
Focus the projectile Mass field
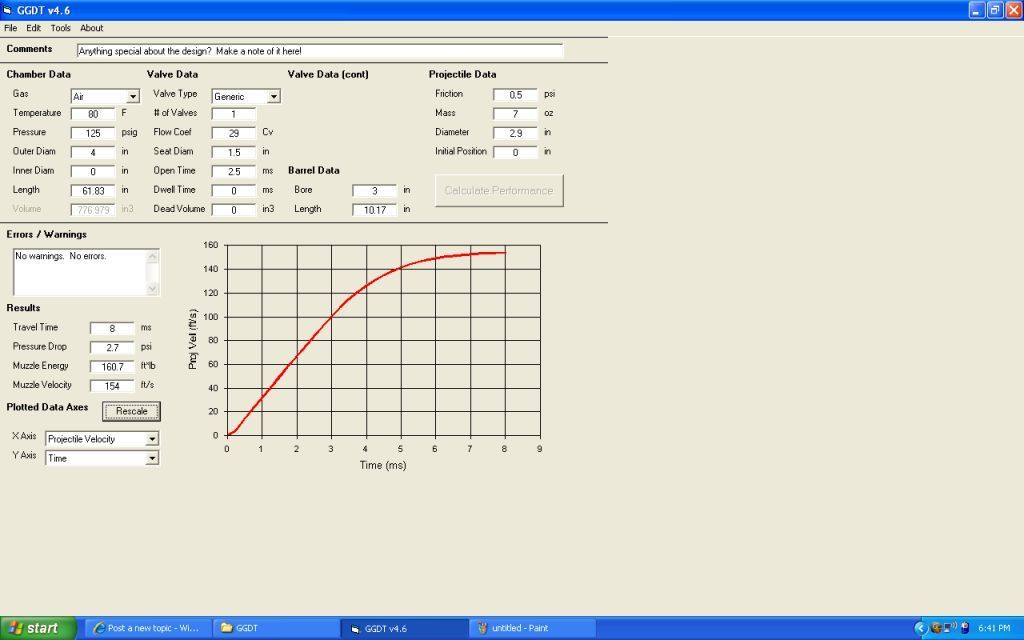click(515, 114)
